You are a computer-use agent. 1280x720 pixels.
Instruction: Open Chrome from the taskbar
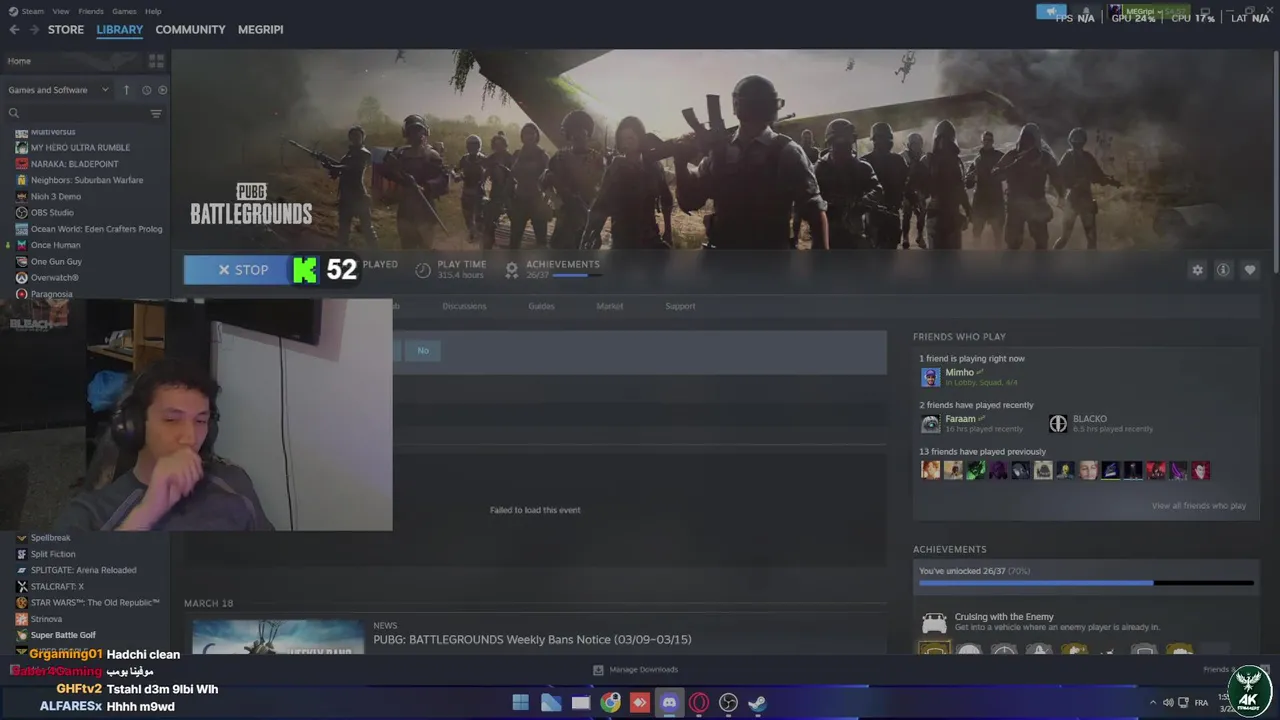coord(610,703)
